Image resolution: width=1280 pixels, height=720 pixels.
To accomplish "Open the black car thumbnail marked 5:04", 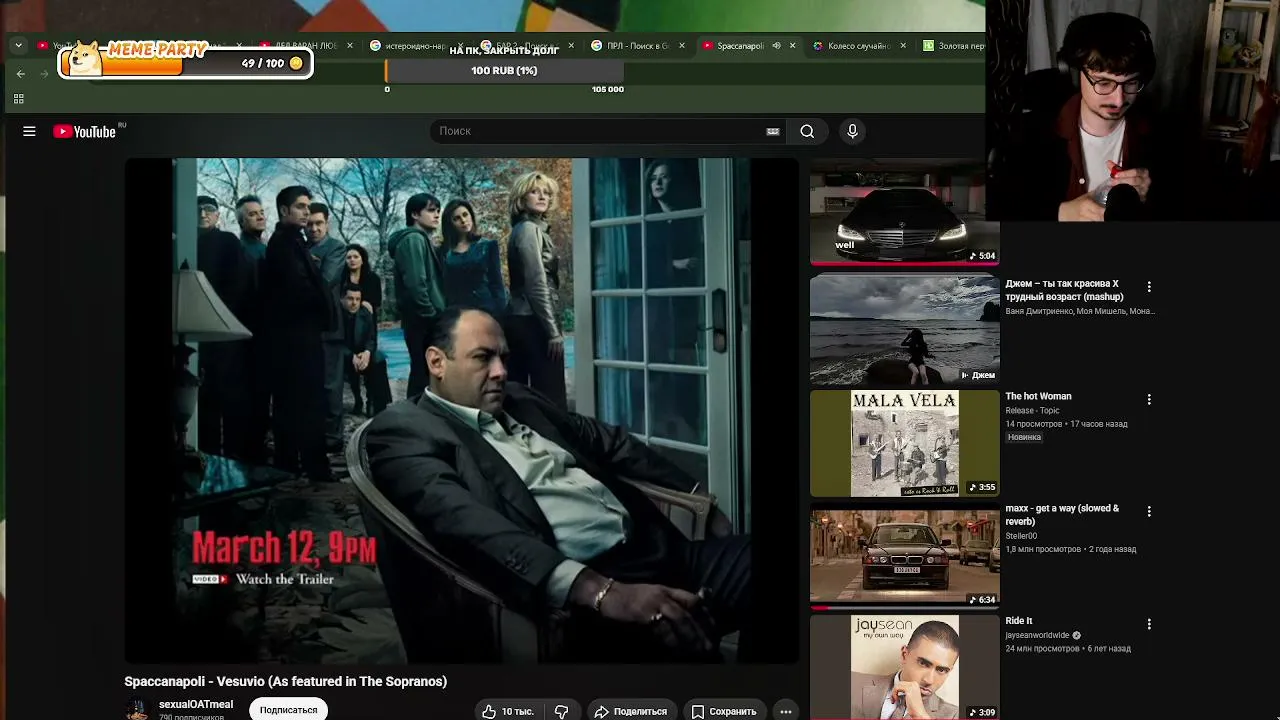I will click(904, 212).
